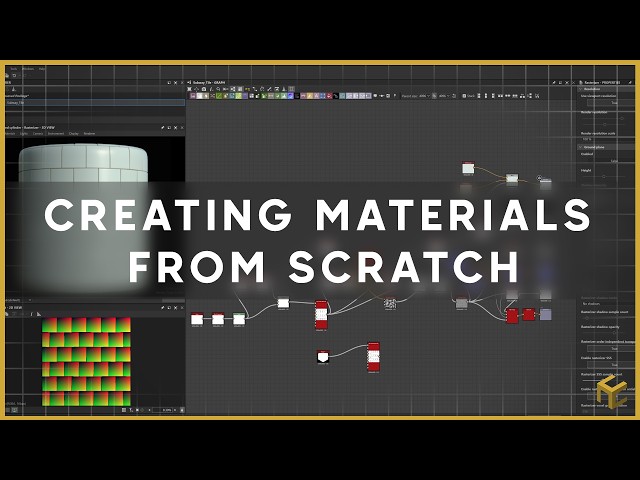The width and height of the screenshot is (640, 480).
Task: Click the fit-to-view icon in graph toolbar
Action: click(189, 89)
